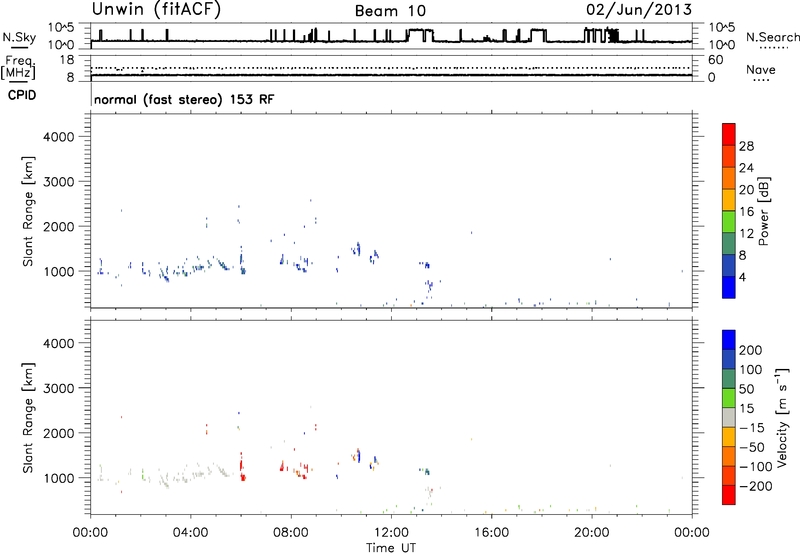Click the "16" Power colorbar tick label
The width and height of the screenshot is (800, 554).
(746, 212)
